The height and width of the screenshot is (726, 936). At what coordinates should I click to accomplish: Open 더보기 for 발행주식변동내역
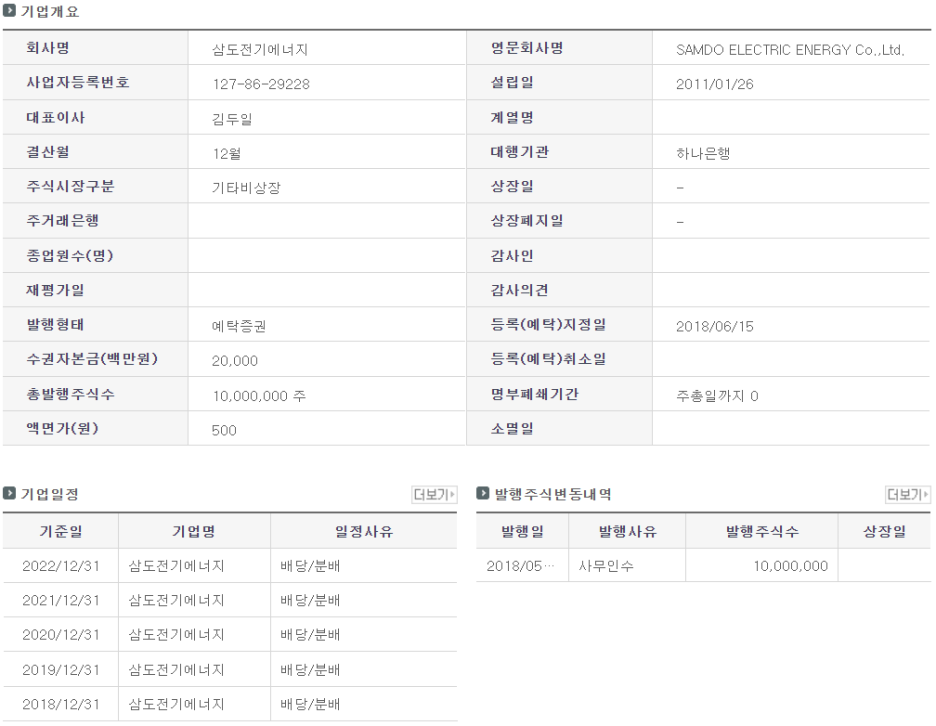tap(908, 494)
